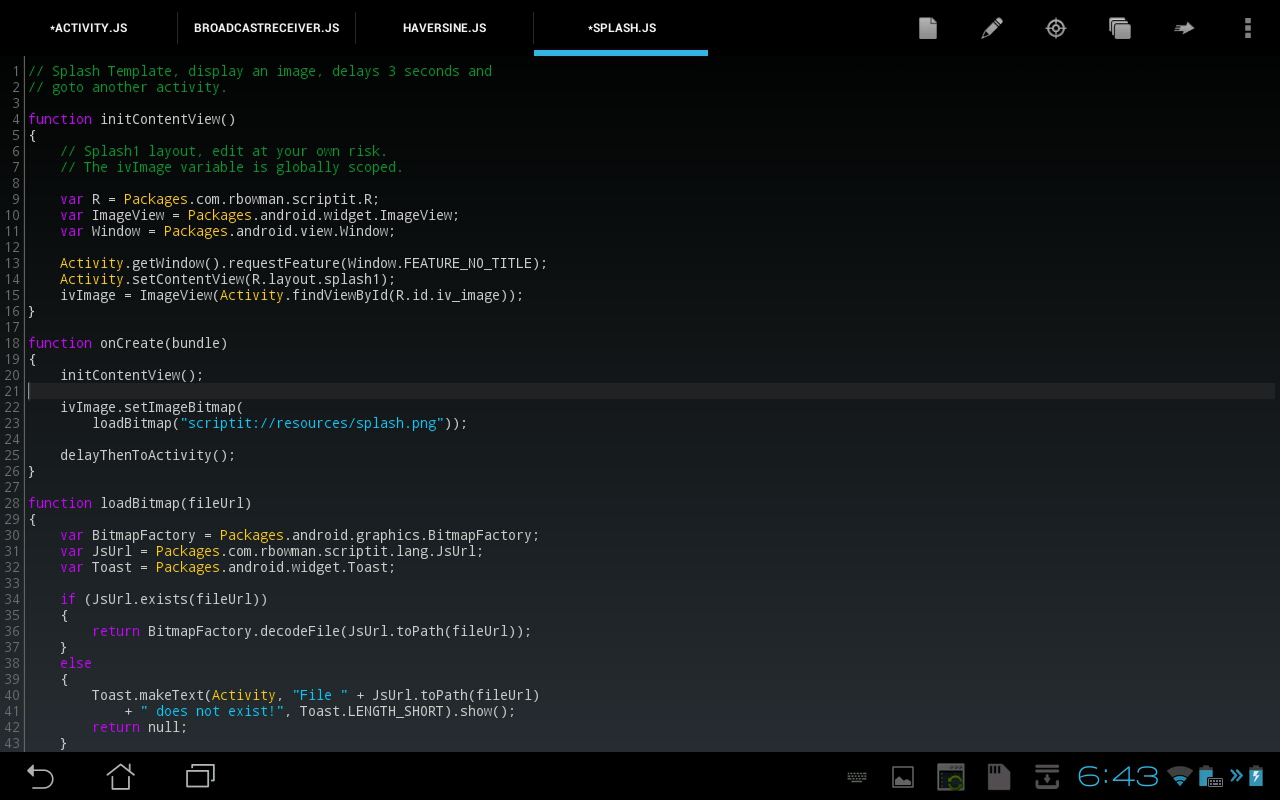This screenshot has height=800, width=1280.
Task: Open the download notification icon
Action: point(1046,777)
